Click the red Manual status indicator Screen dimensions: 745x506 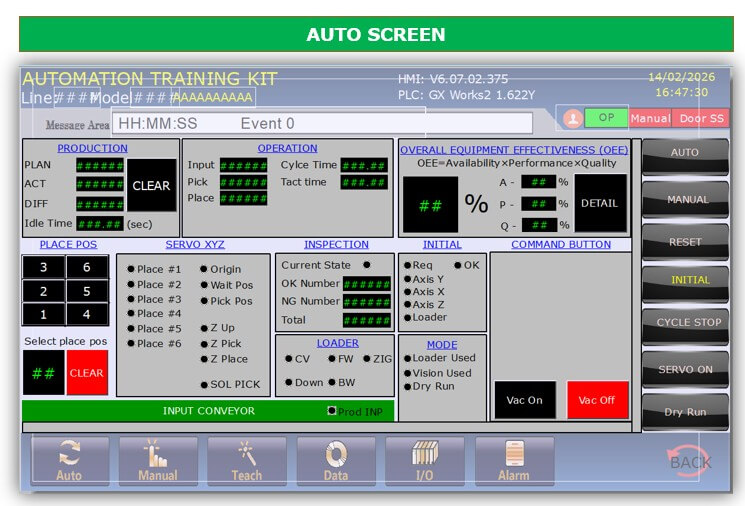coord(650,118)
